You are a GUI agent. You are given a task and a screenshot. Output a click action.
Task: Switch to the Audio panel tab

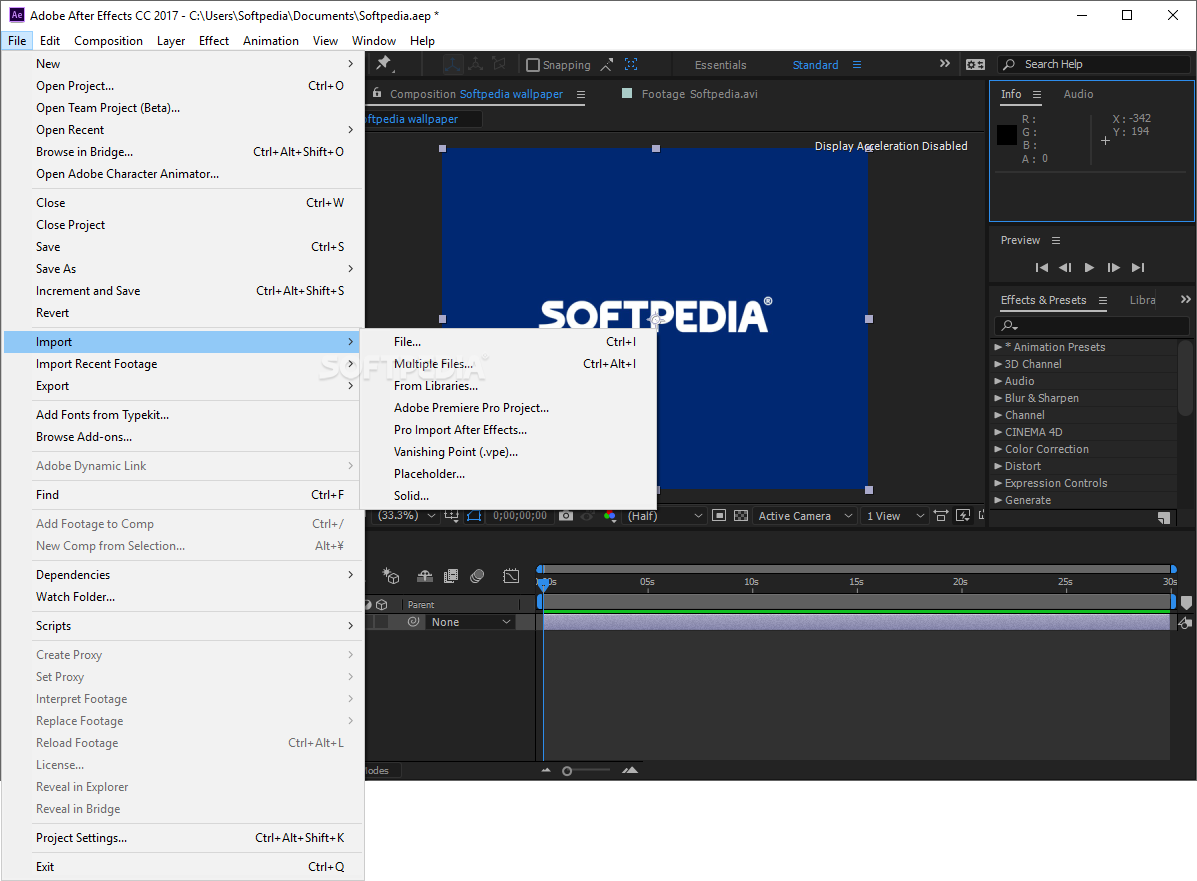click(x=1078, y=94)
